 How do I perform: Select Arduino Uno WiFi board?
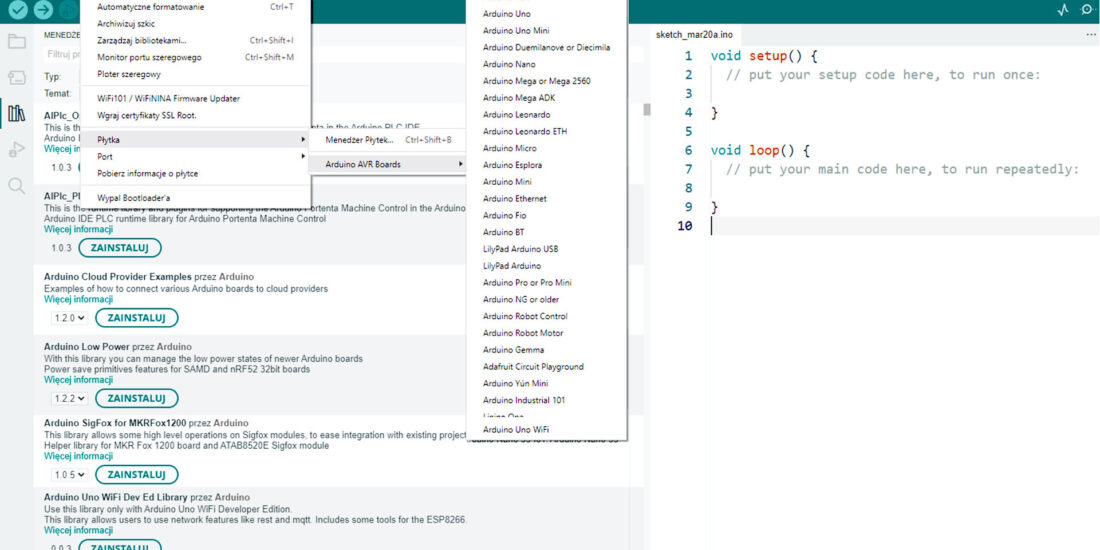tap(546, 430)
